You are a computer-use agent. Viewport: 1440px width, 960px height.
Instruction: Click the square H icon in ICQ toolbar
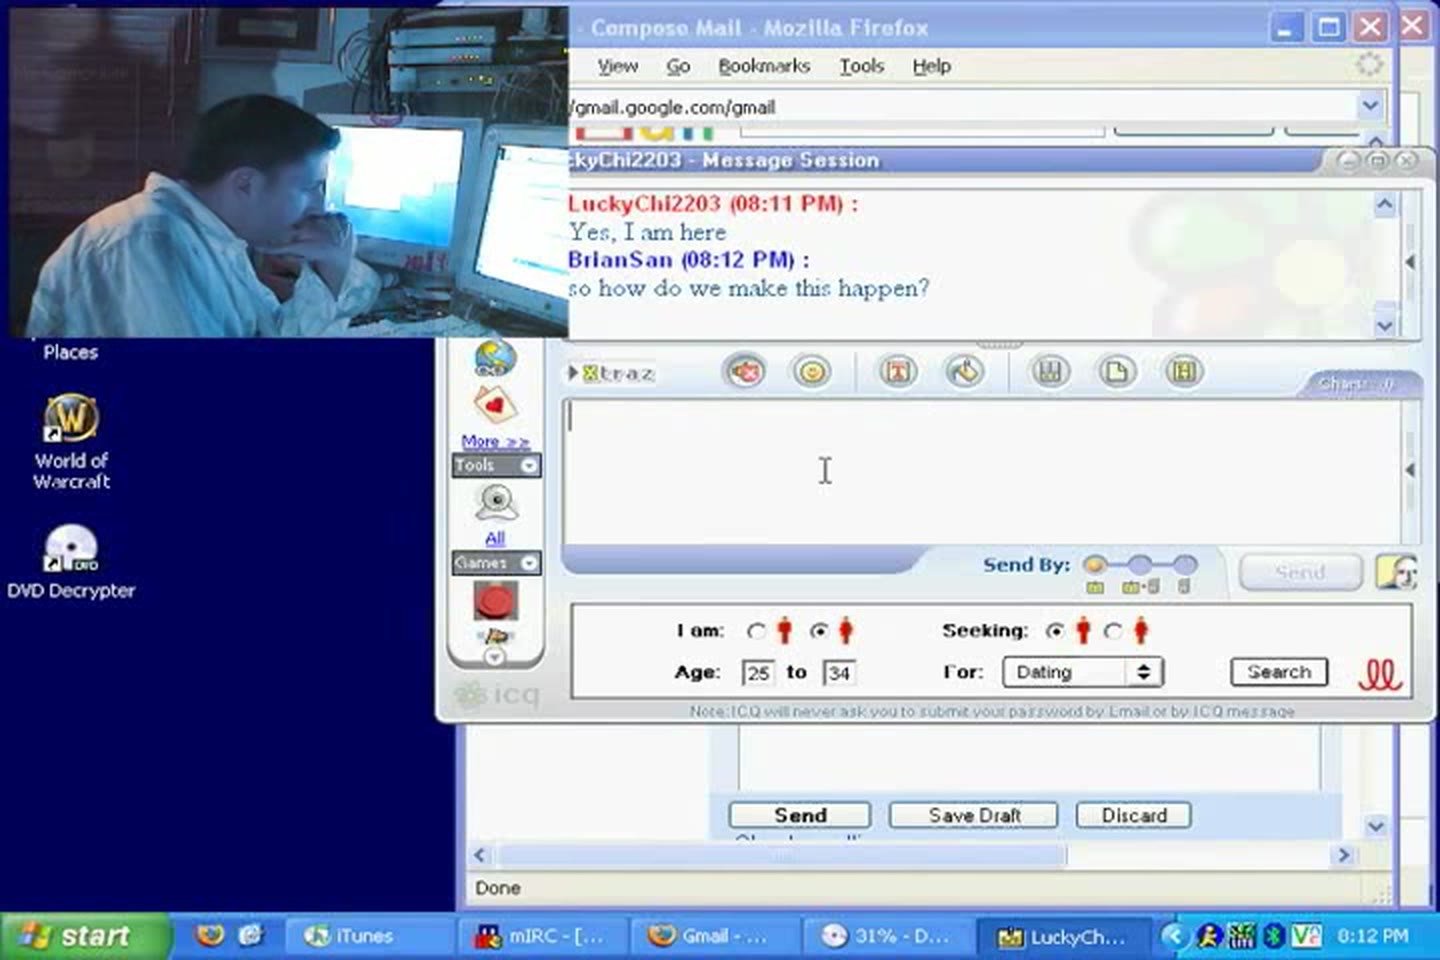[1184, 372]
